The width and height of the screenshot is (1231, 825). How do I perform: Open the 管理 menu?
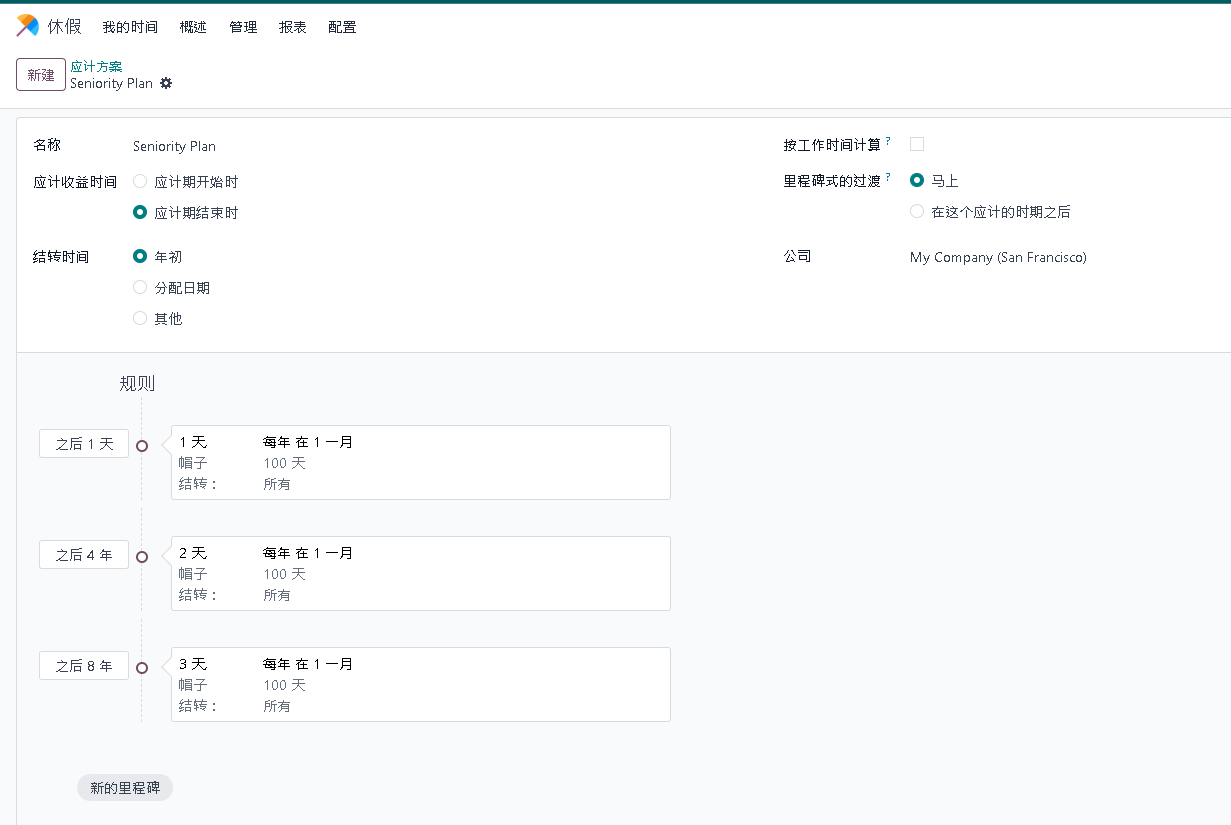(243, 27)
